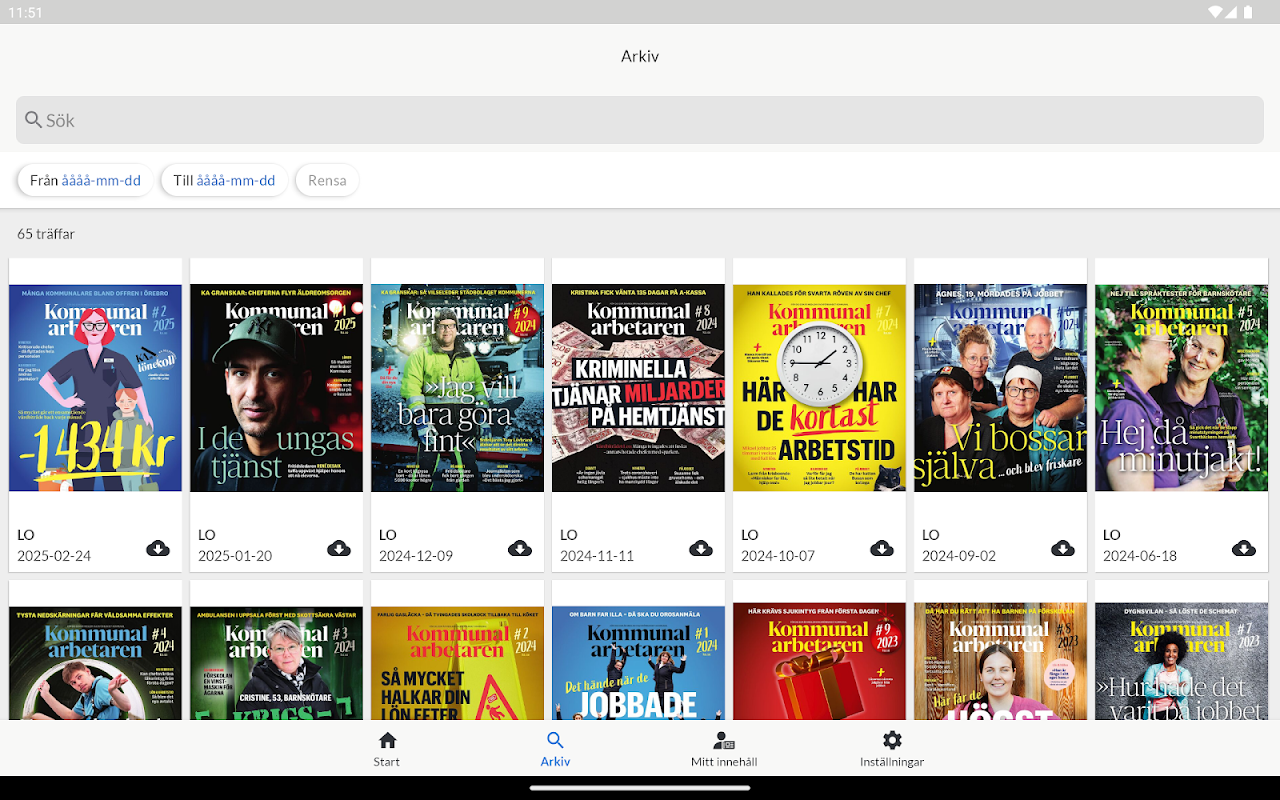Open the #7 2023 "Hur hade det" cover
This screenshot has width=1280, height=800.
coord(1182,662)
